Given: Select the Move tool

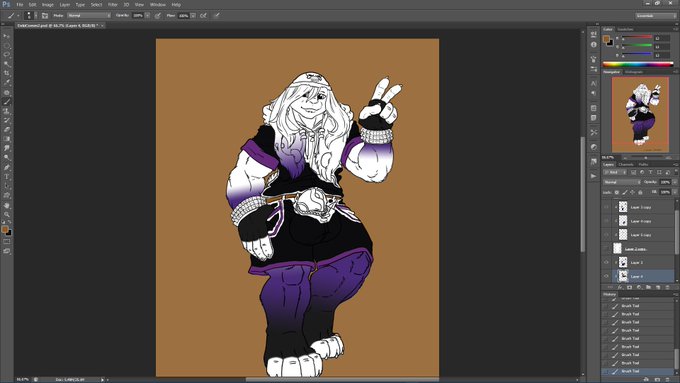Looking at the screenshot, I should coord(7,36).
